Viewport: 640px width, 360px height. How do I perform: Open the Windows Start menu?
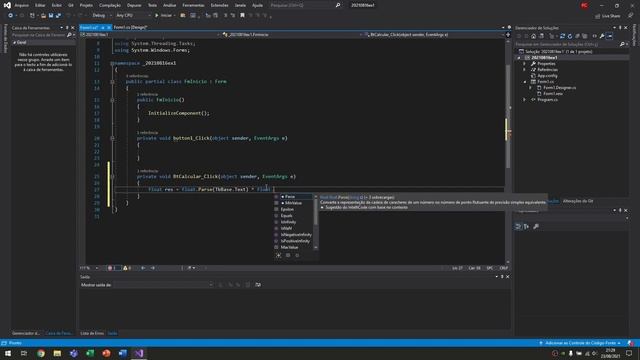pyautogui.click(x=8, y=353)
